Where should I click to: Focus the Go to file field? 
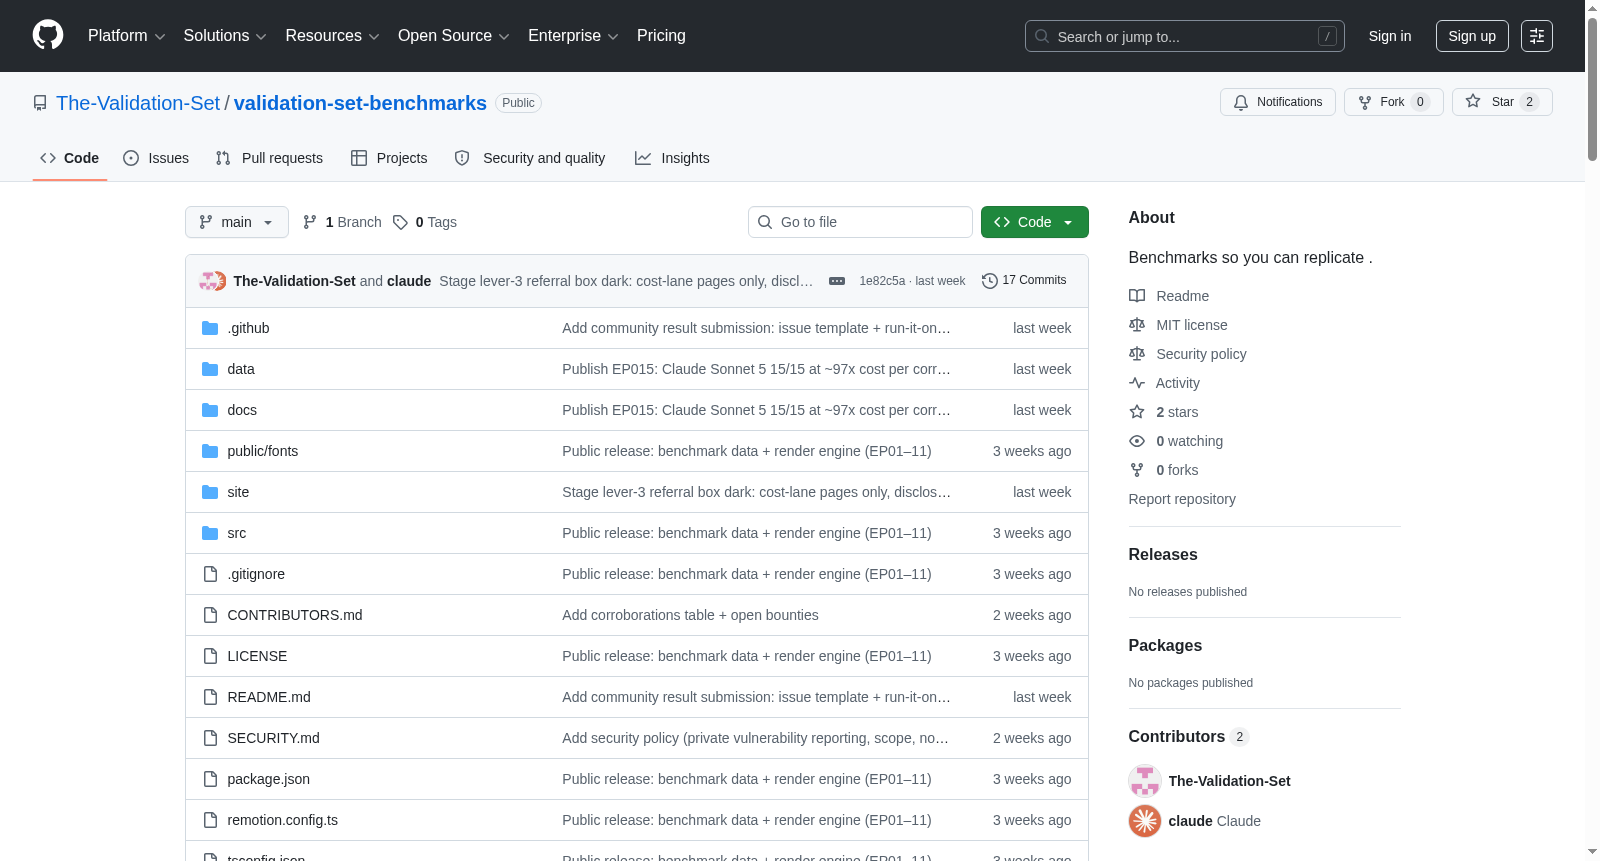(860, 222)
